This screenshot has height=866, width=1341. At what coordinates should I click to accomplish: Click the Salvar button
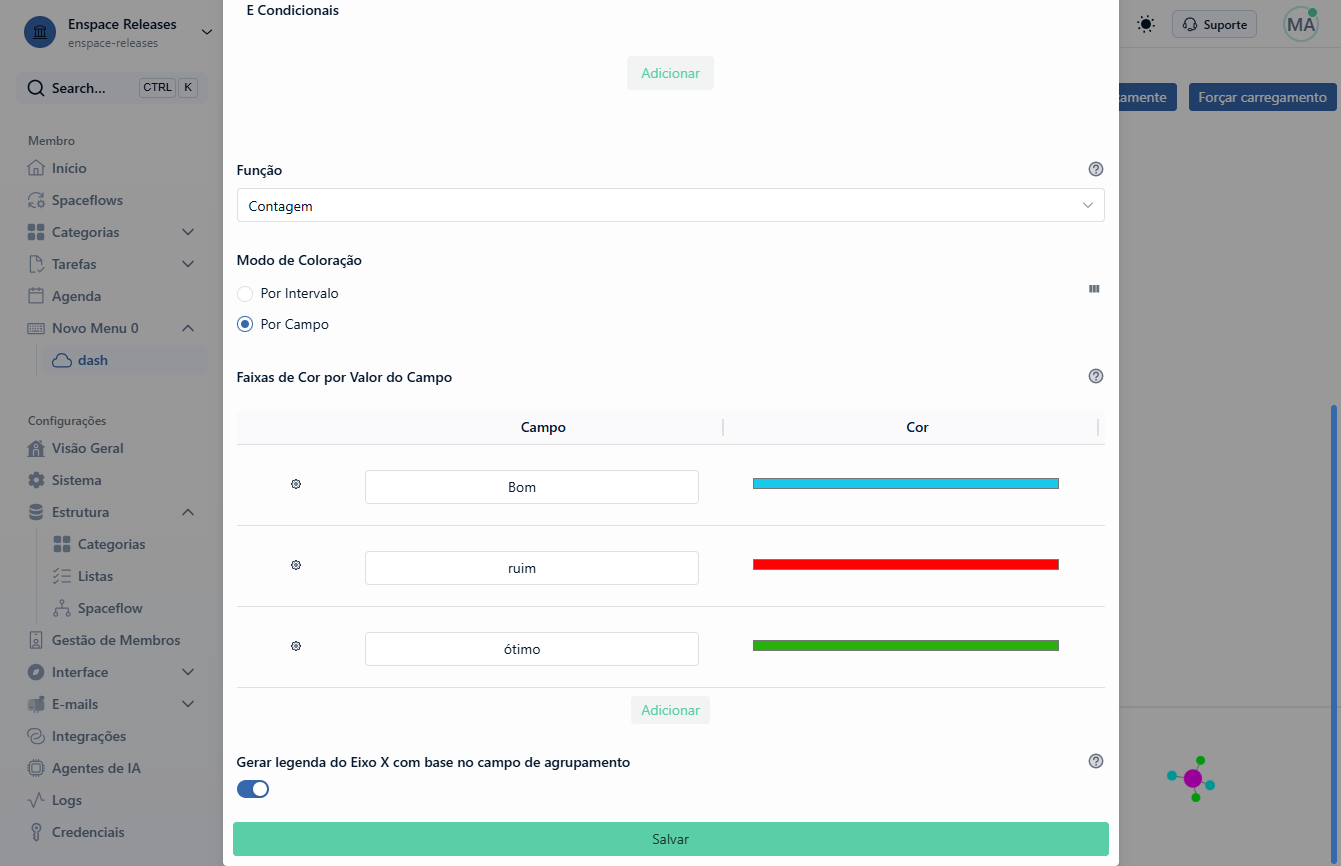671,839
